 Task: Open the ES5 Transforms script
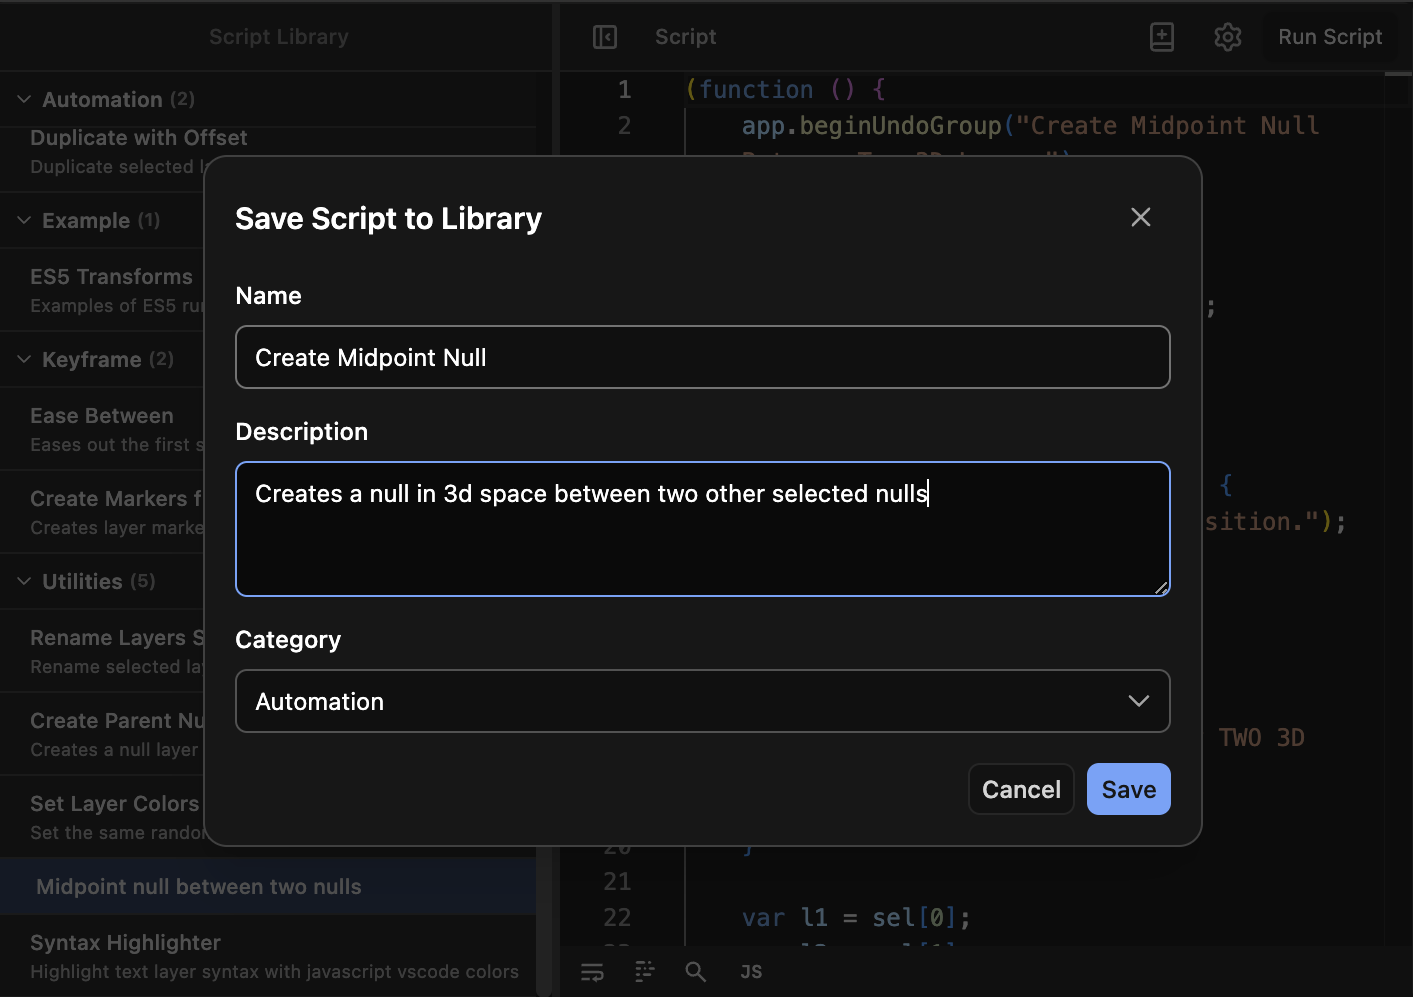[111, 276]
